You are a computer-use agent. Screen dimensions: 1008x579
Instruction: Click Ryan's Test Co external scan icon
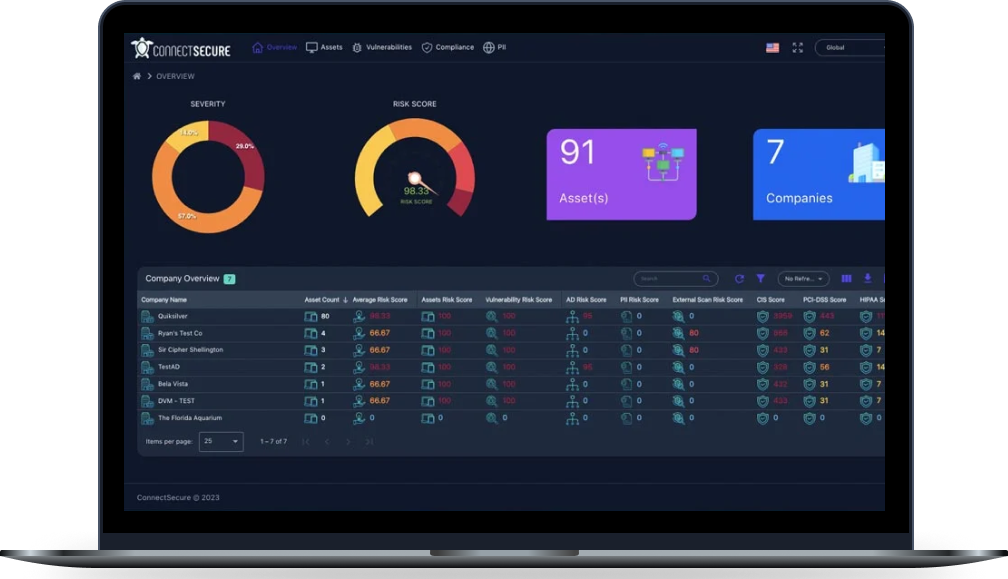678,333
